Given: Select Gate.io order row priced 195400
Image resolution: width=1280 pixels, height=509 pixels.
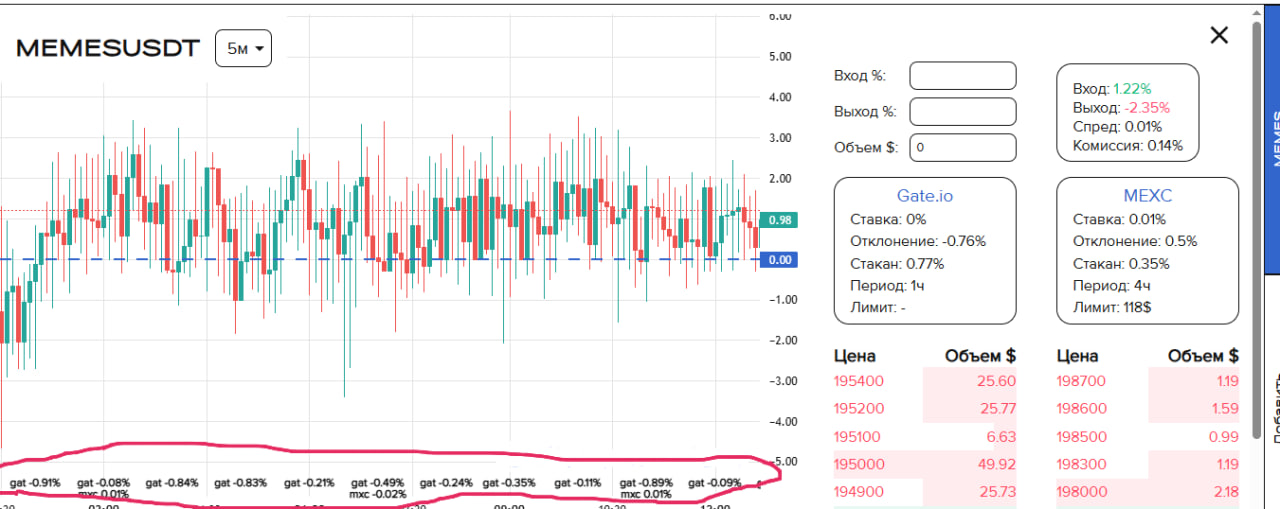Looking at the screenshot, I should point(925,381).
